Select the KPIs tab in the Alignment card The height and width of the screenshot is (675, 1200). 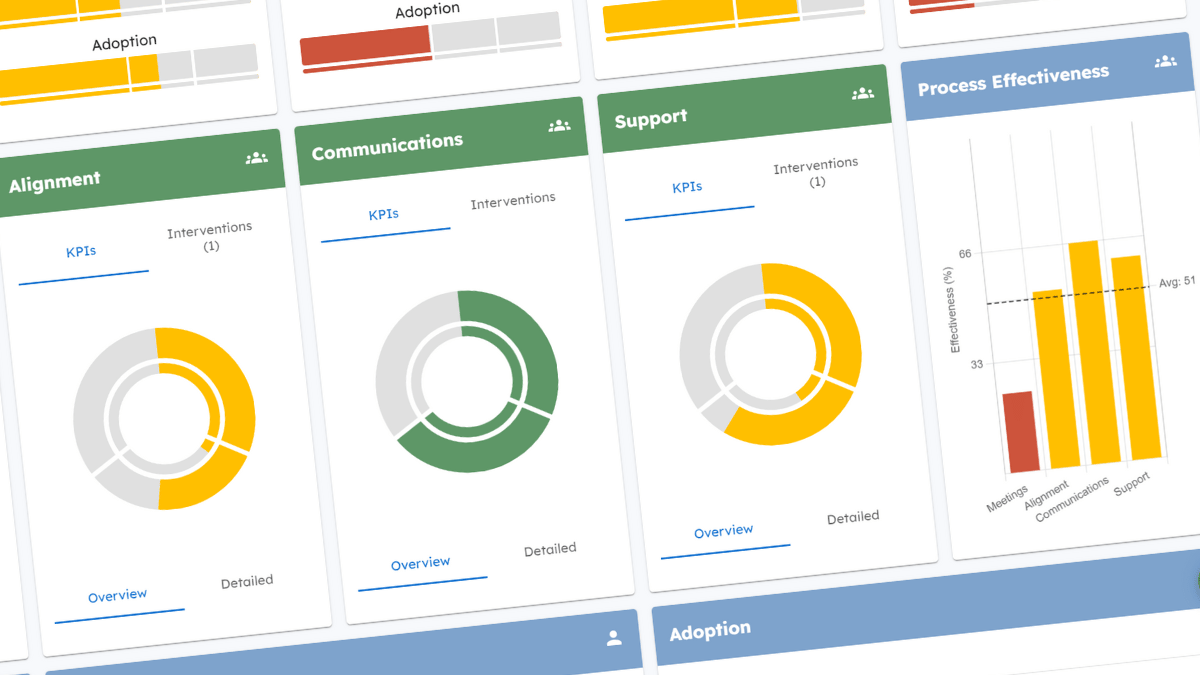(82, 252)
